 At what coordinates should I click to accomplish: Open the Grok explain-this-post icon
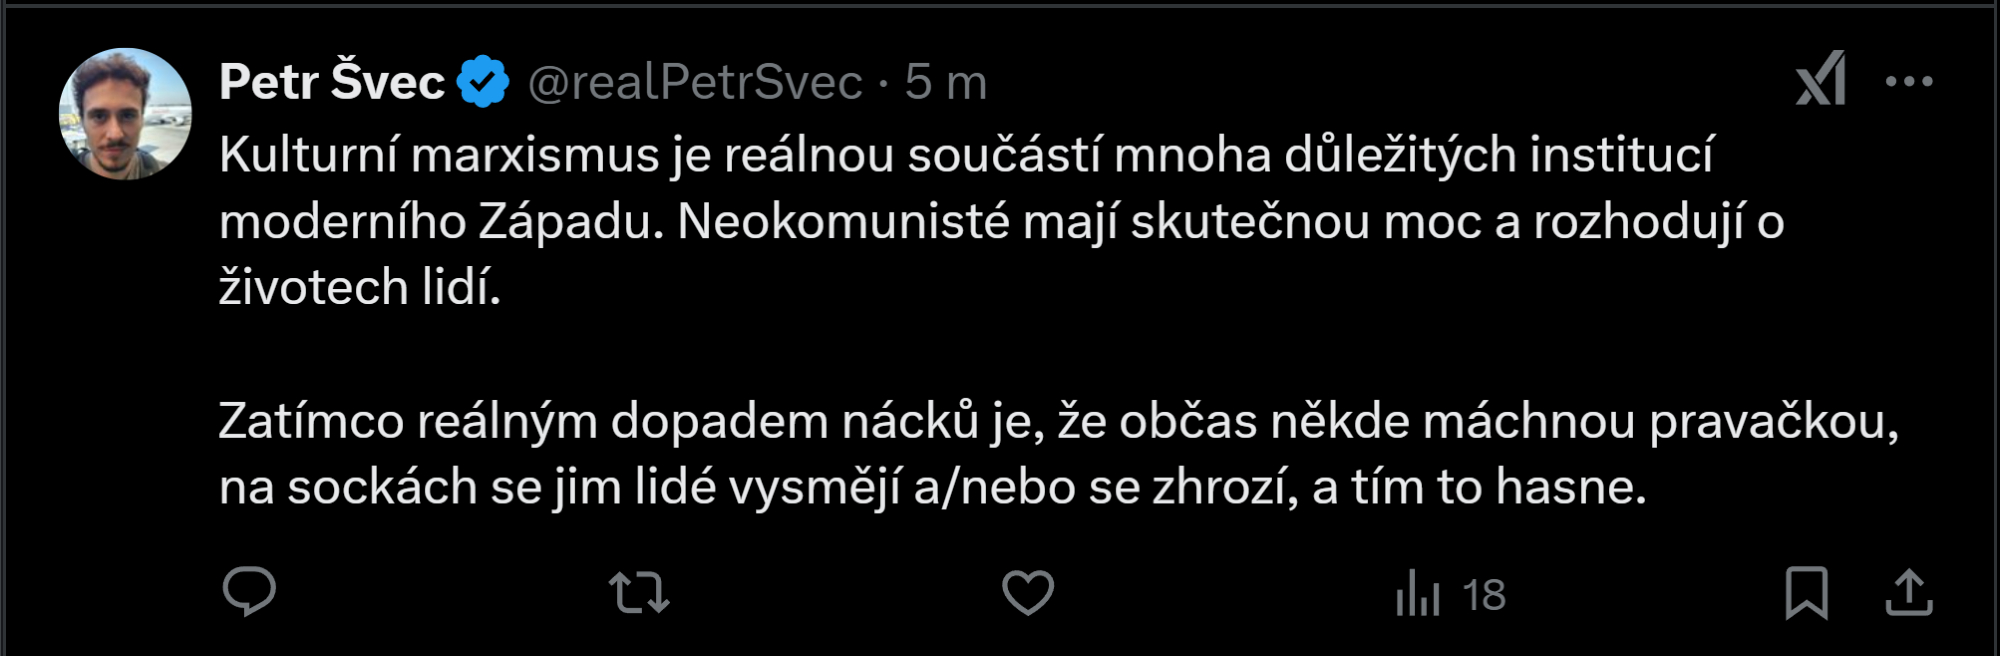tap(1820, 80)
